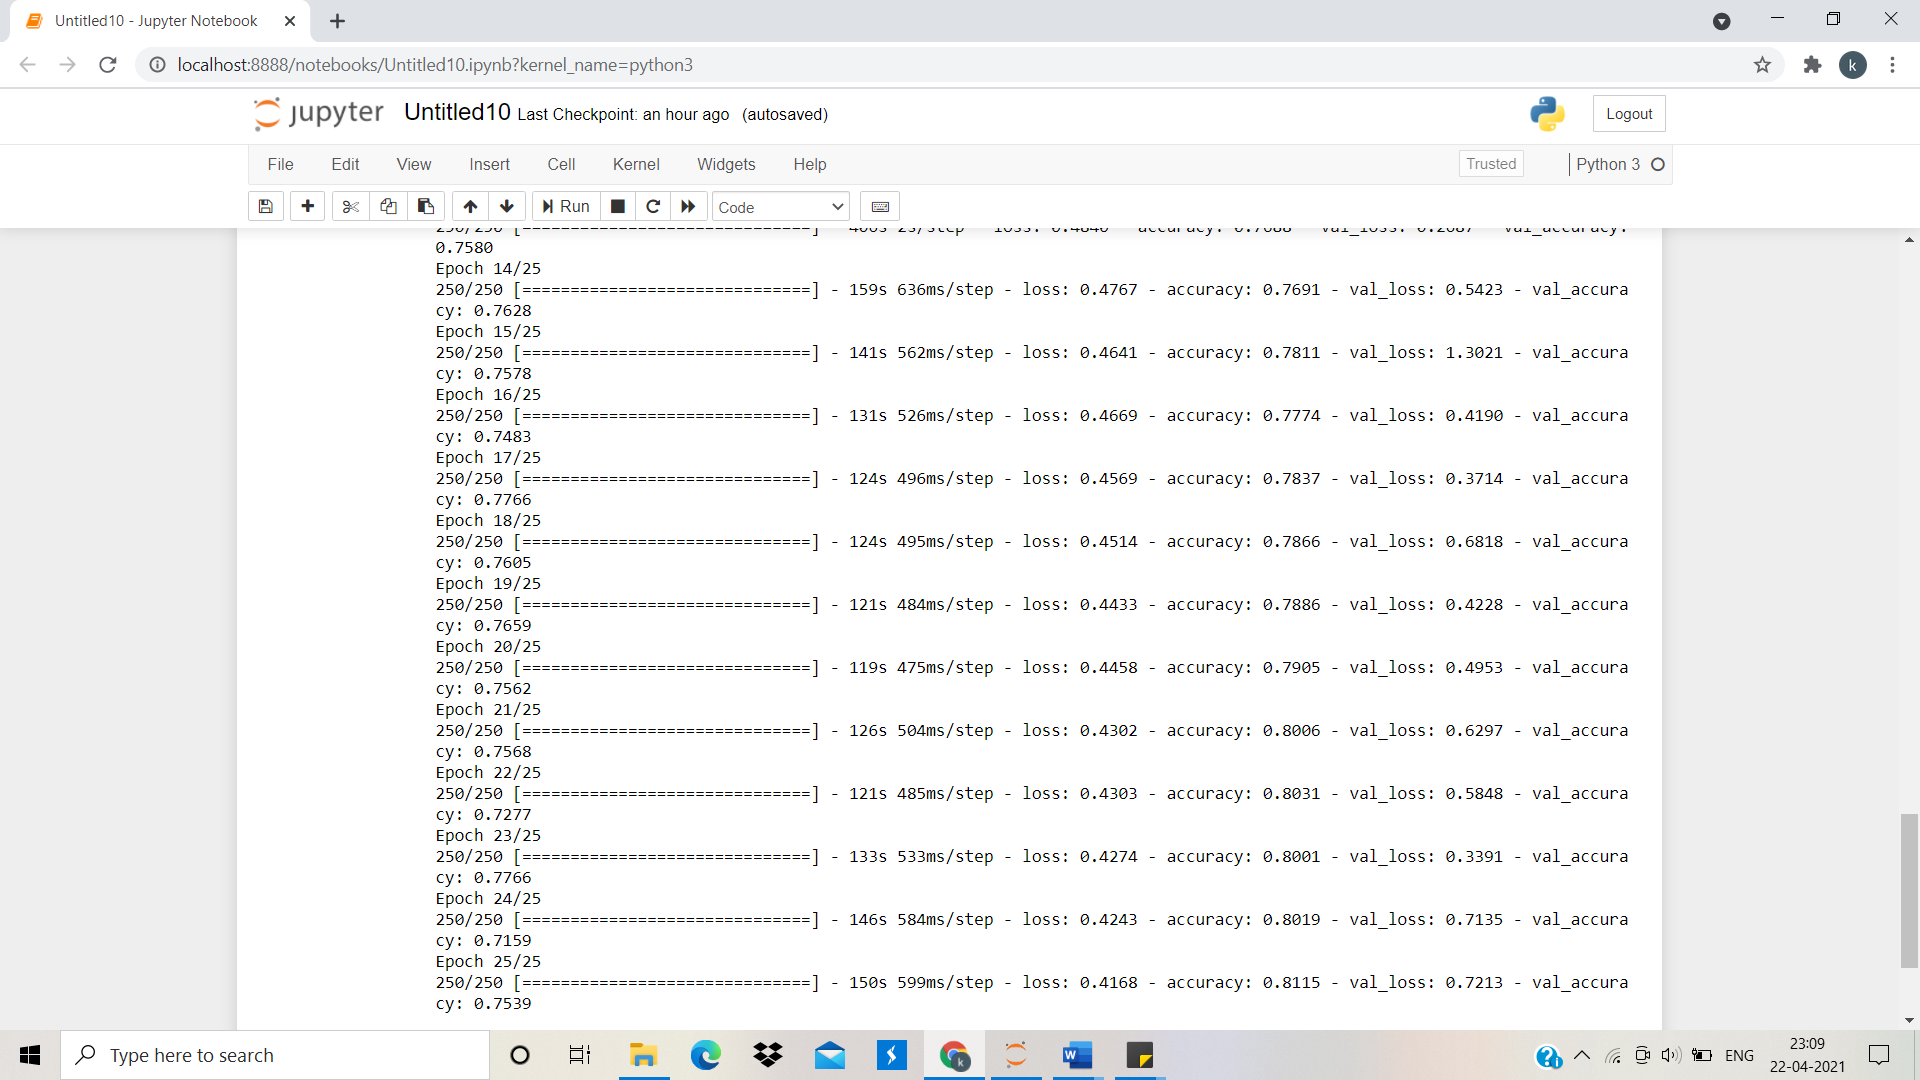The width and height of the screenshot is (1920, 1080).
Task: Open the extensions puzzle icon dropdown in Chrome
Action: [x=1812, y=64]
